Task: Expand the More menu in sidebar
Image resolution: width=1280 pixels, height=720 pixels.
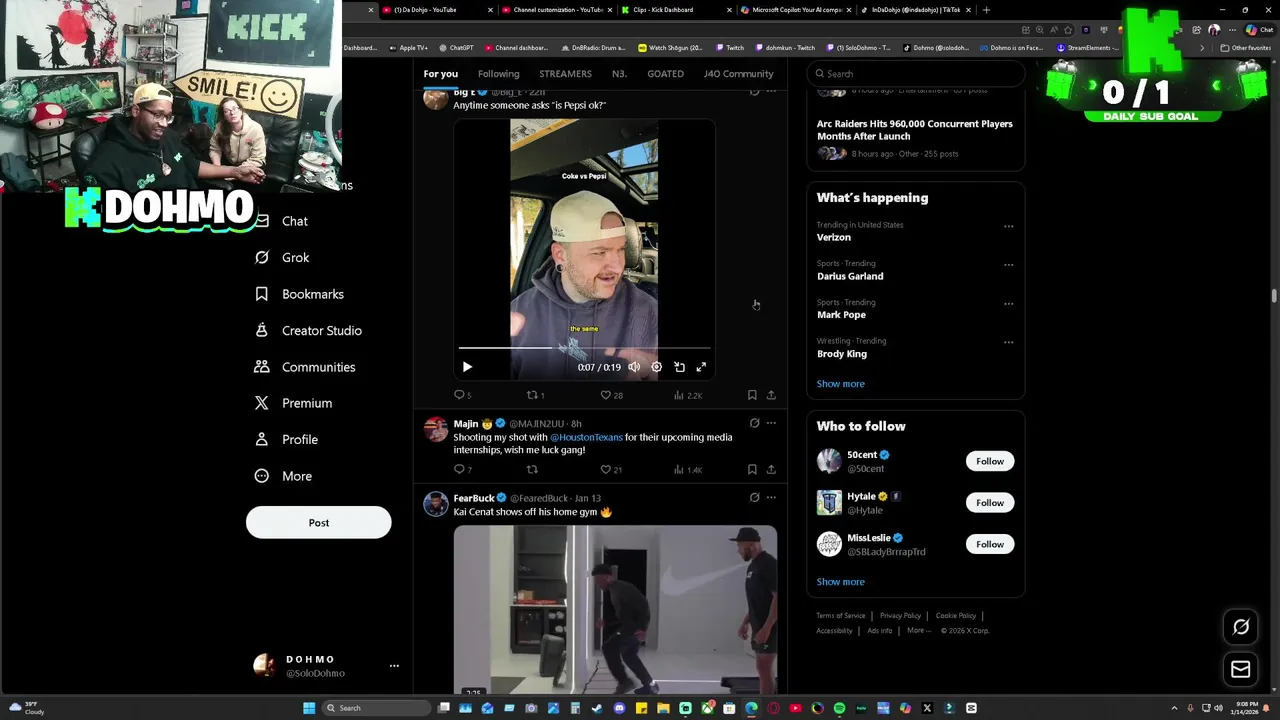Action: pyautogui.click(x=283, y=476)
